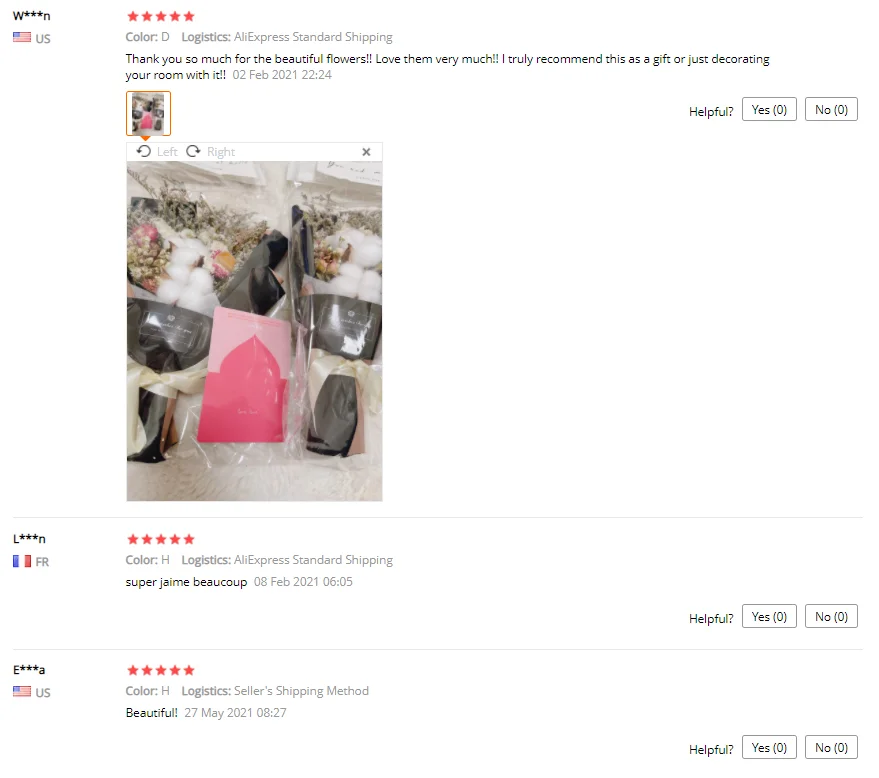The image size is (879, 778).
Task: Rotate the review photo right
Action: click(x=210, y=151)
